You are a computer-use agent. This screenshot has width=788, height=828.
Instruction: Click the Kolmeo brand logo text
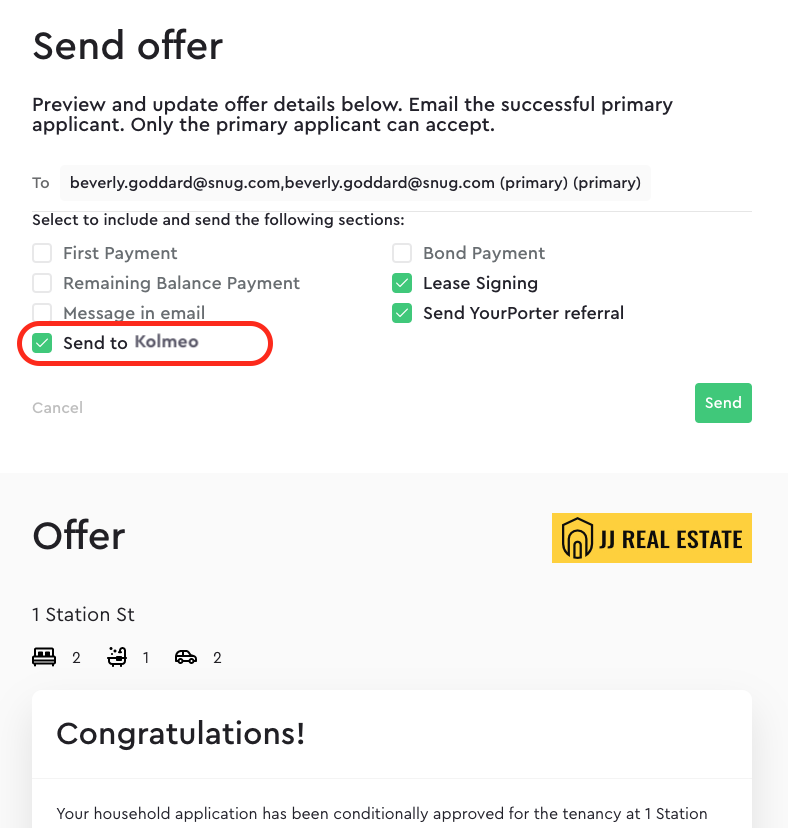(166, 342)
